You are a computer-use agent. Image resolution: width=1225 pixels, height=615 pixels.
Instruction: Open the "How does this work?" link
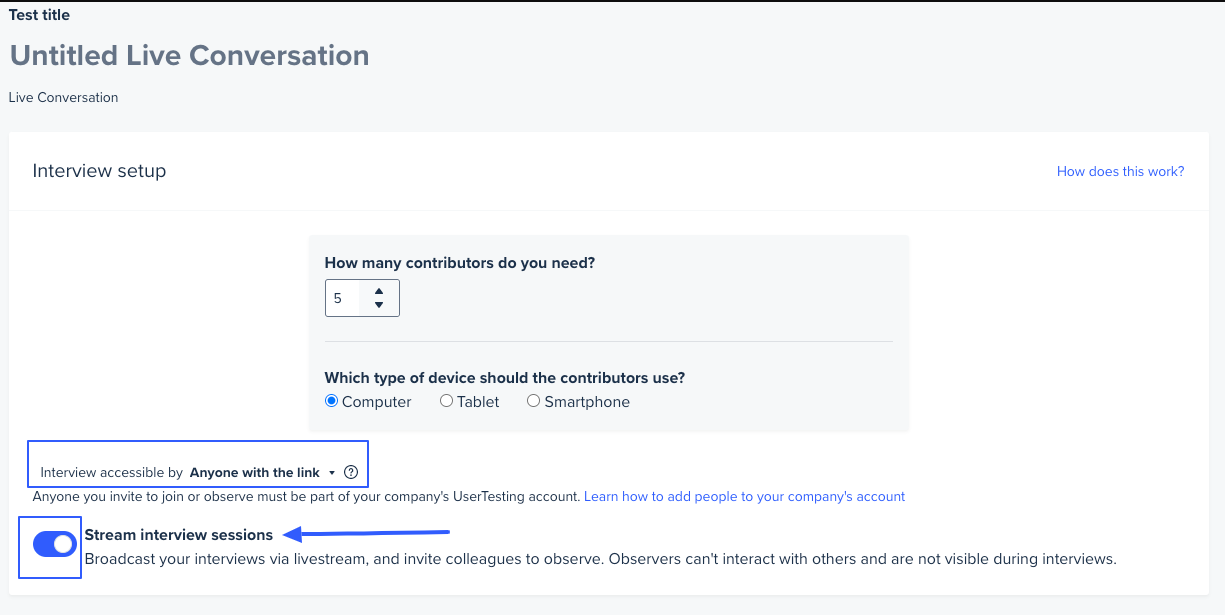[x=1120, y=171]
